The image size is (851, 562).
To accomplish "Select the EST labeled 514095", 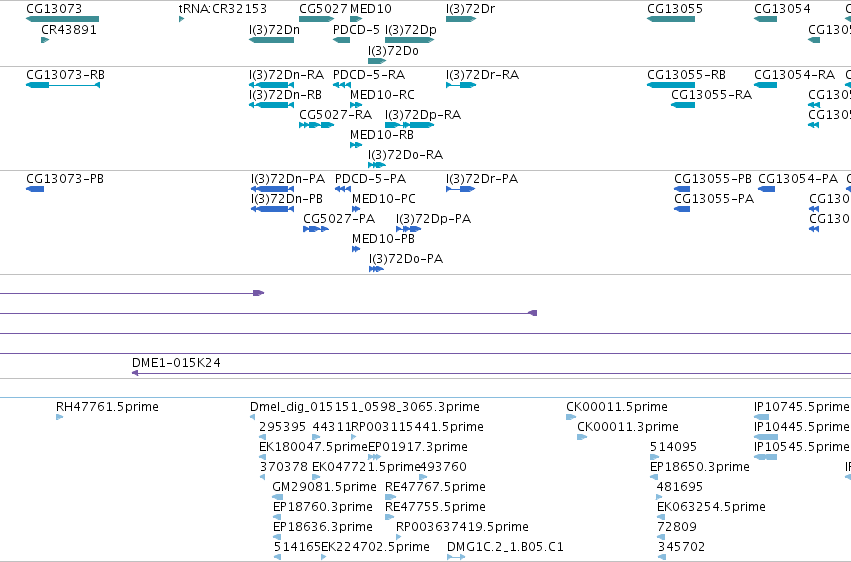I will 655,458.
